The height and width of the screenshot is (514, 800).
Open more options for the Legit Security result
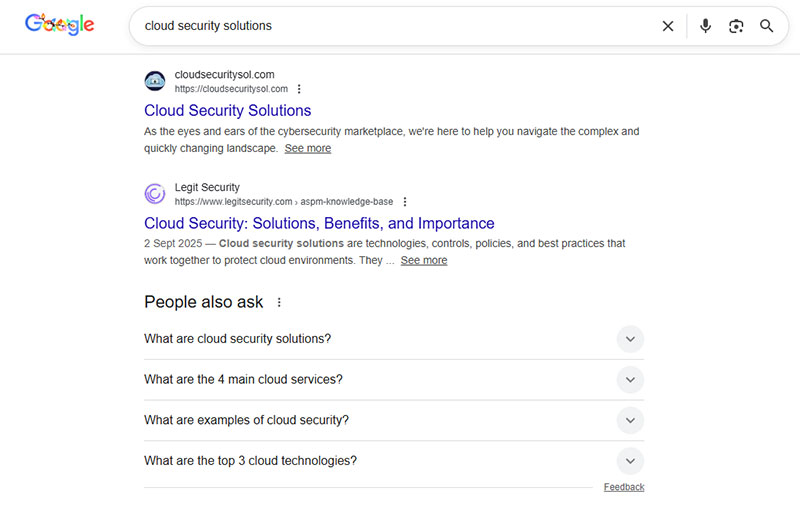coord(405,202)
